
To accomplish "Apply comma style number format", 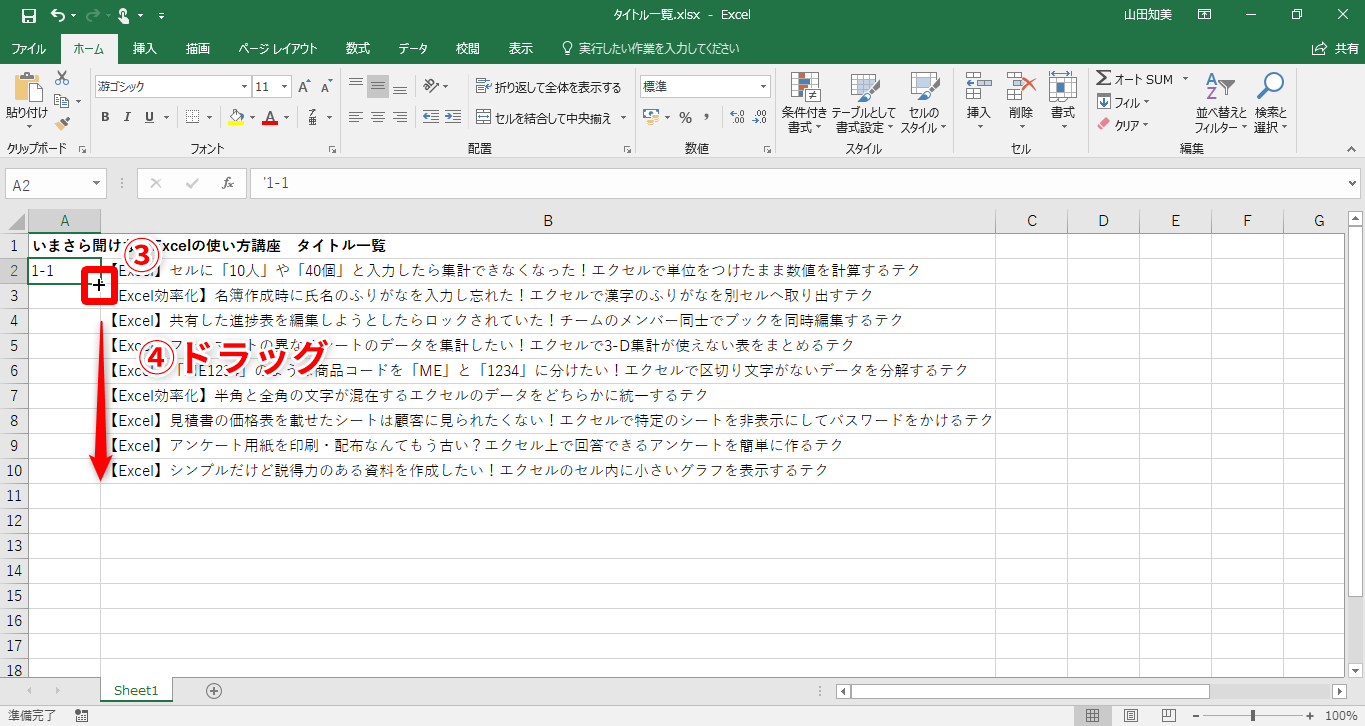I will pos(708,117).
